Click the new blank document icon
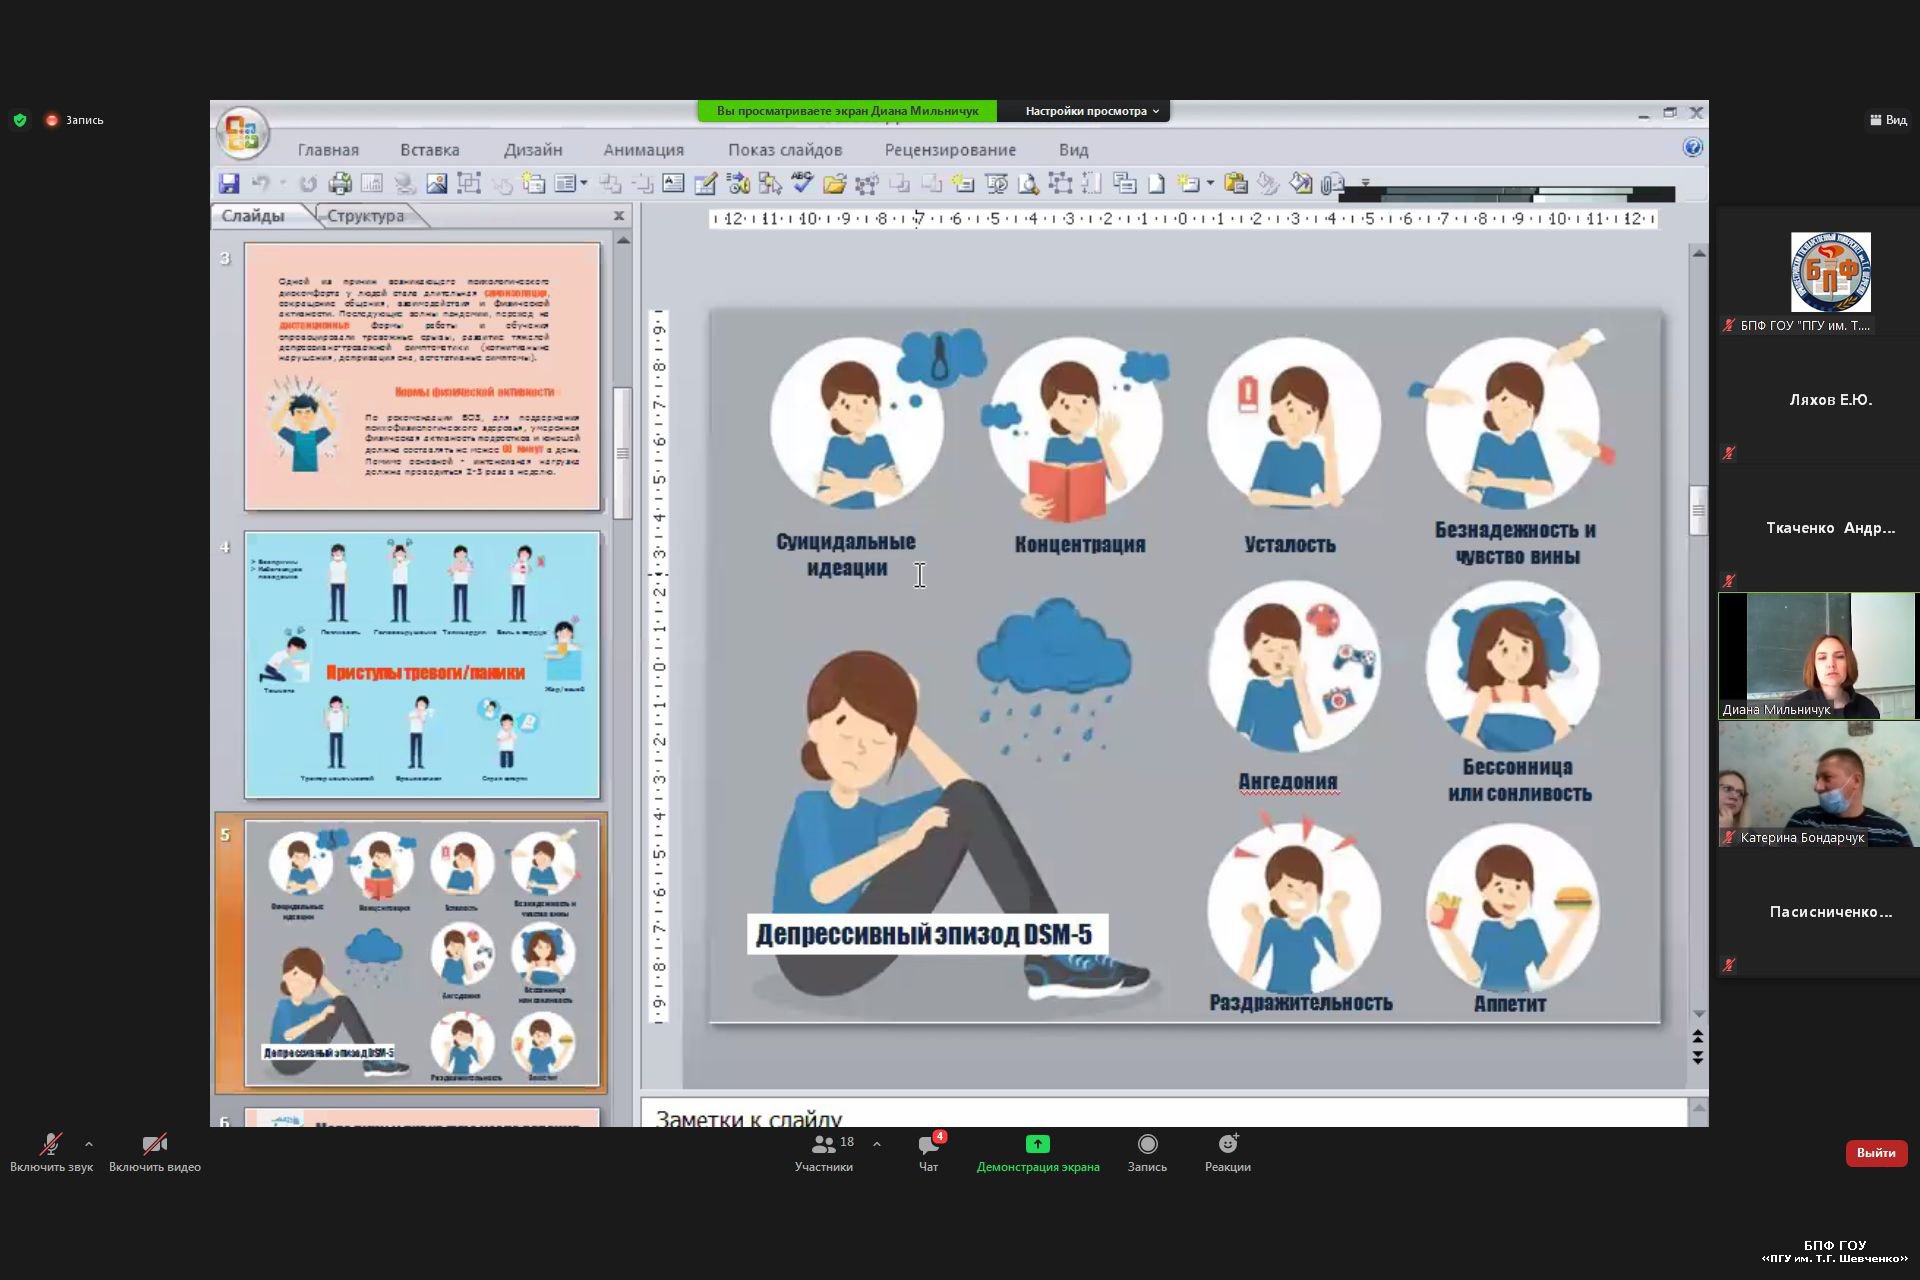The image size is (1920, 1280). tap(1155, 183)
